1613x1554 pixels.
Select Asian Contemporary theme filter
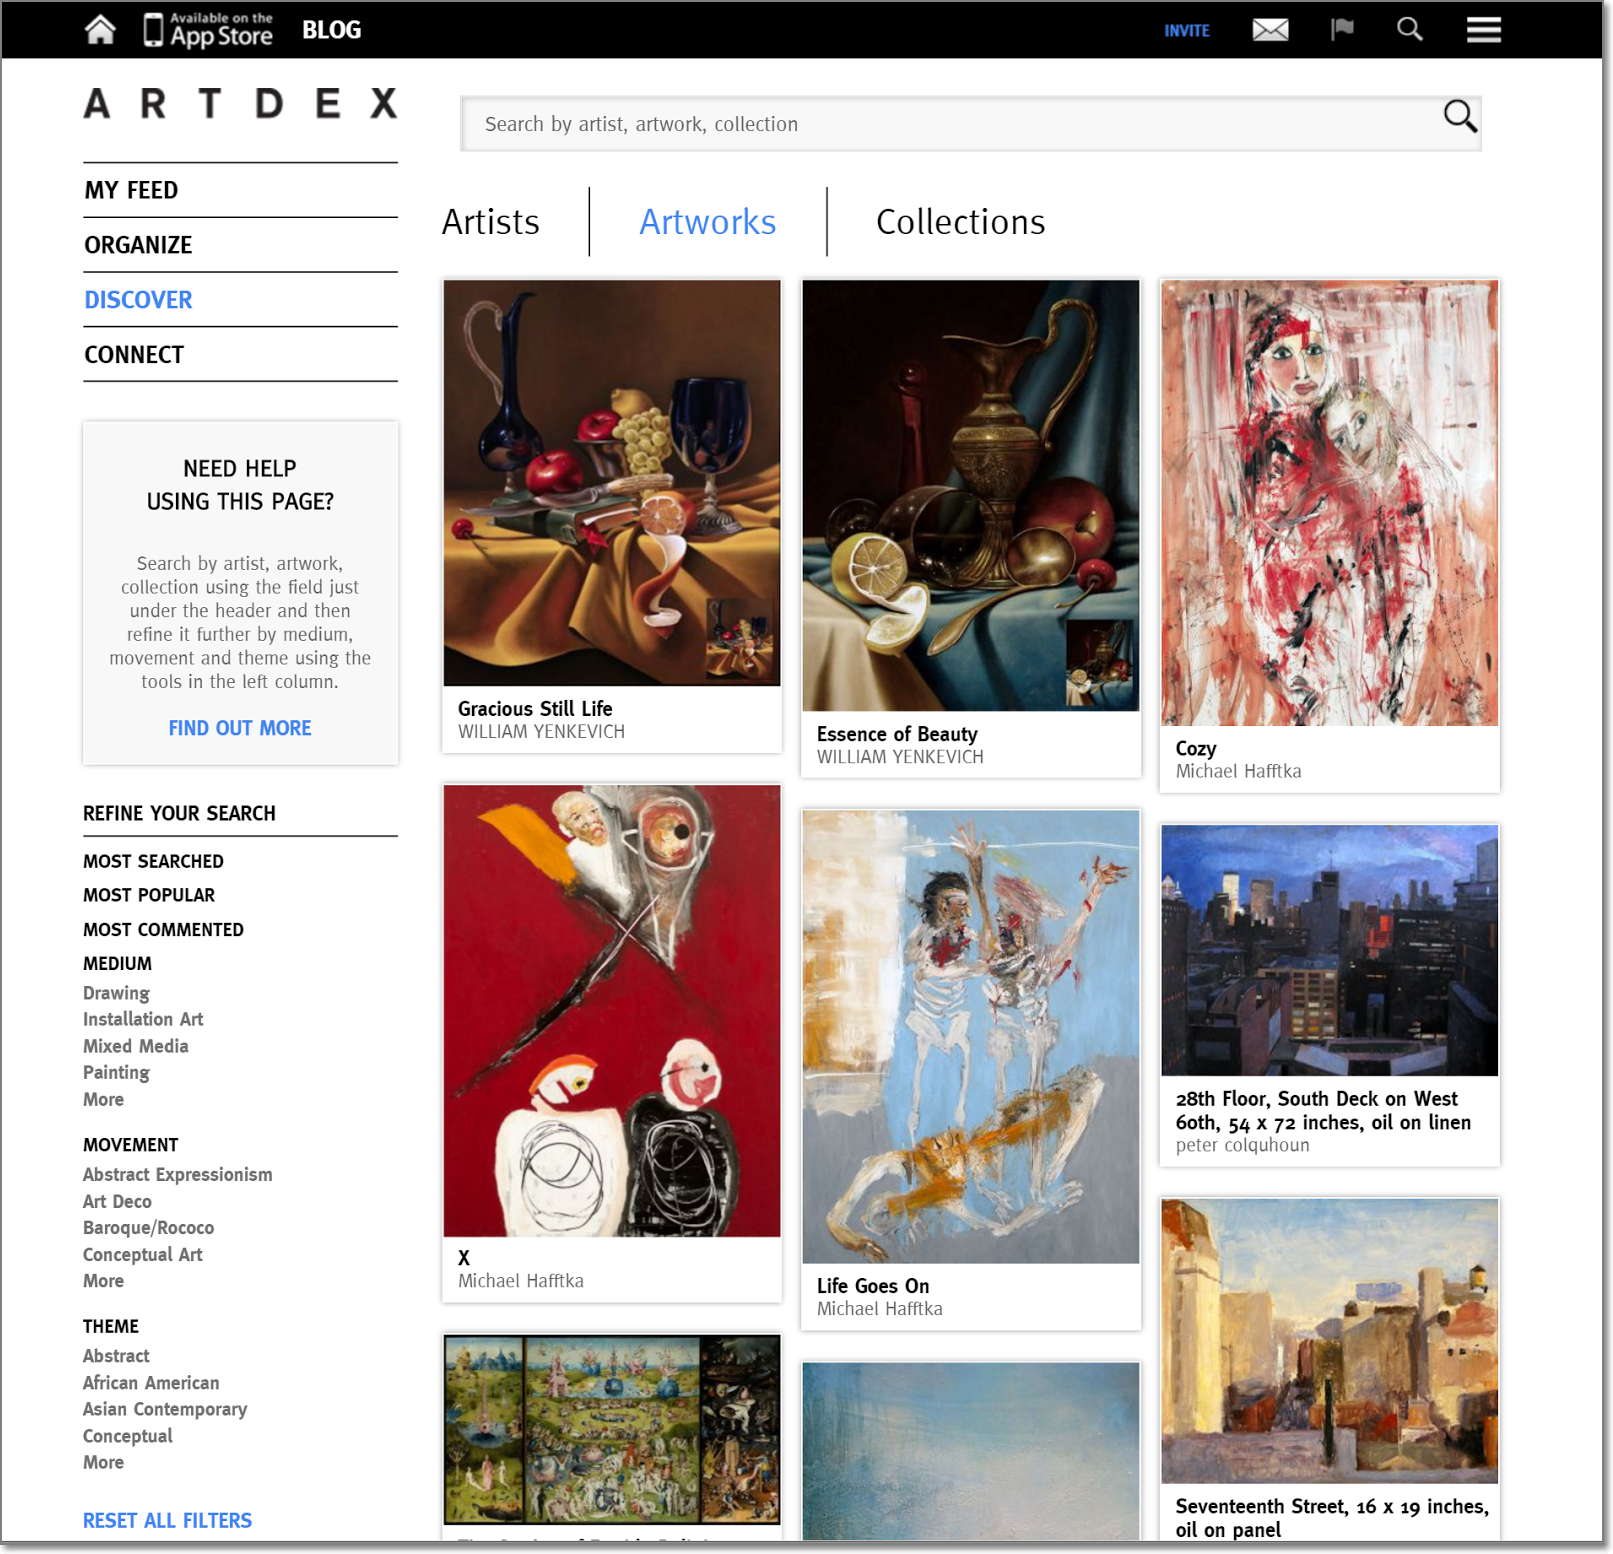[165, 1409]
